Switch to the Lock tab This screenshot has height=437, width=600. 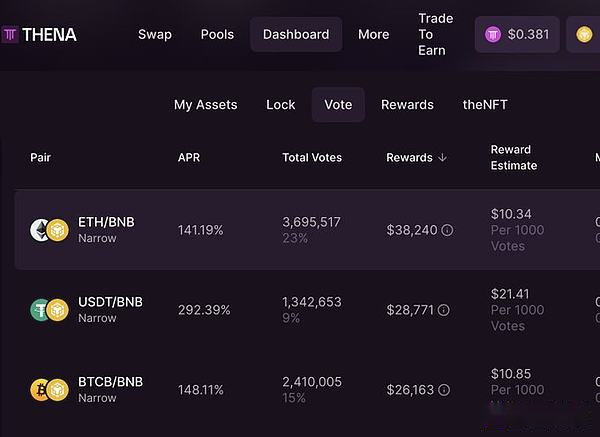pos(280,104)
